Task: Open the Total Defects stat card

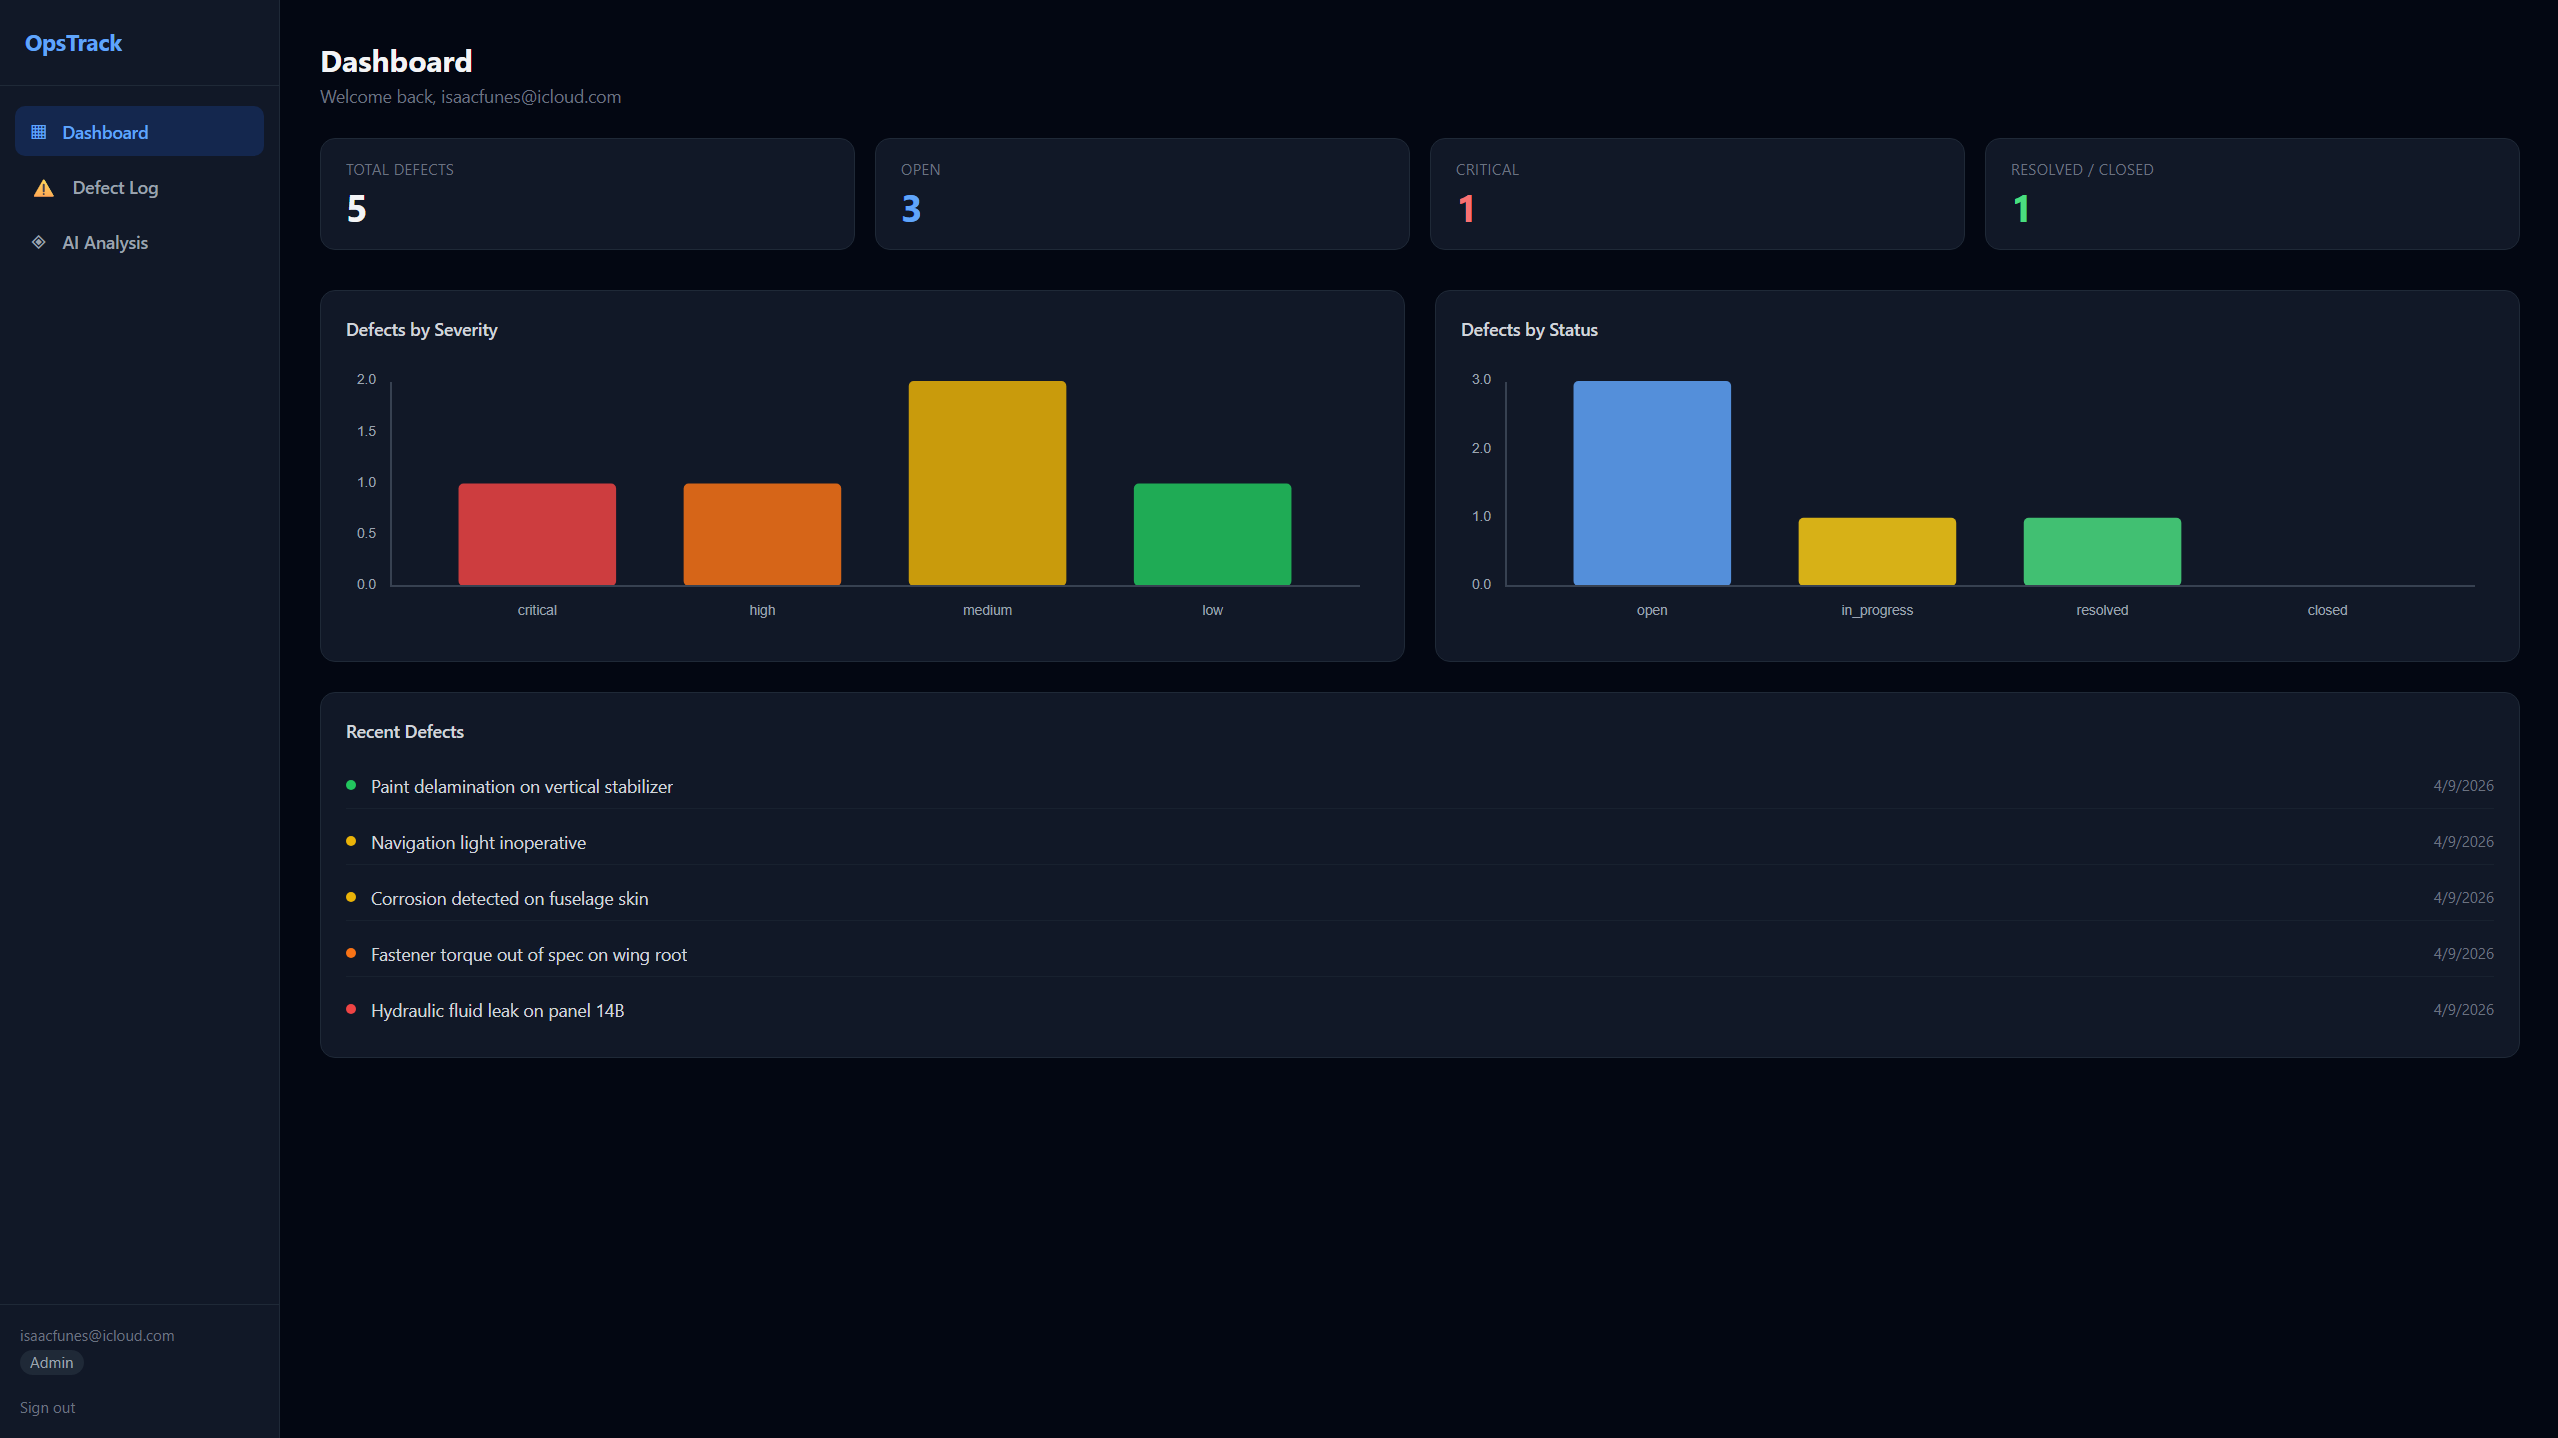Action: [x=586, y=193]
